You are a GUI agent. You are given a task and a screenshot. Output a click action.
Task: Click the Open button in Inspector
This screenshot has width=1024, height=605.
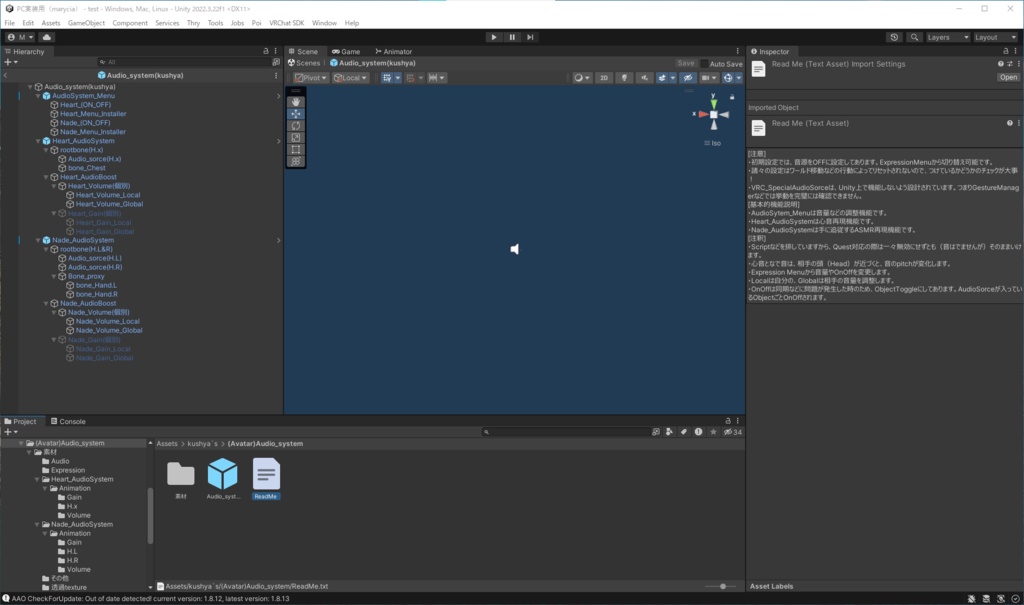tap(1008, 77)
